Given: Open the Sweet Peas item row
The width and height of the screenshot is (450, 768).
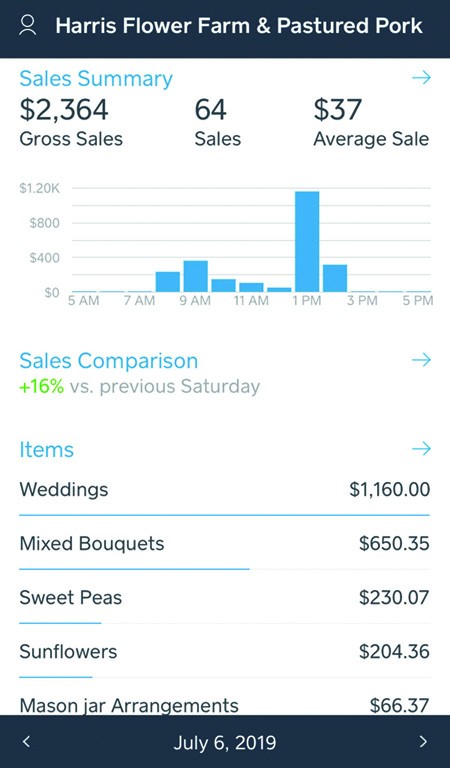Looking at the screenshot, I should click(225, 598).
